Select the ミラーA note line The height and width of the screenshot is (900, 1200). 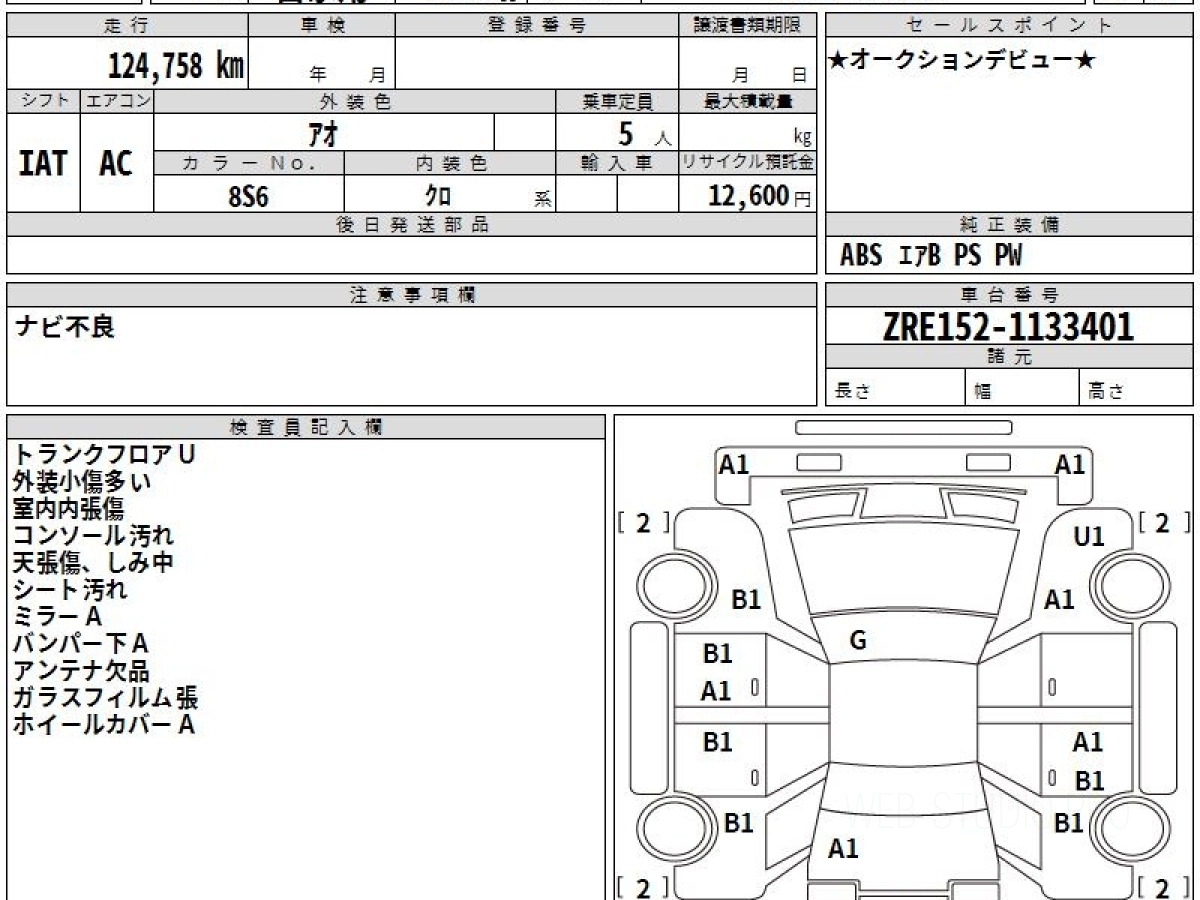(x=58, y=616)
